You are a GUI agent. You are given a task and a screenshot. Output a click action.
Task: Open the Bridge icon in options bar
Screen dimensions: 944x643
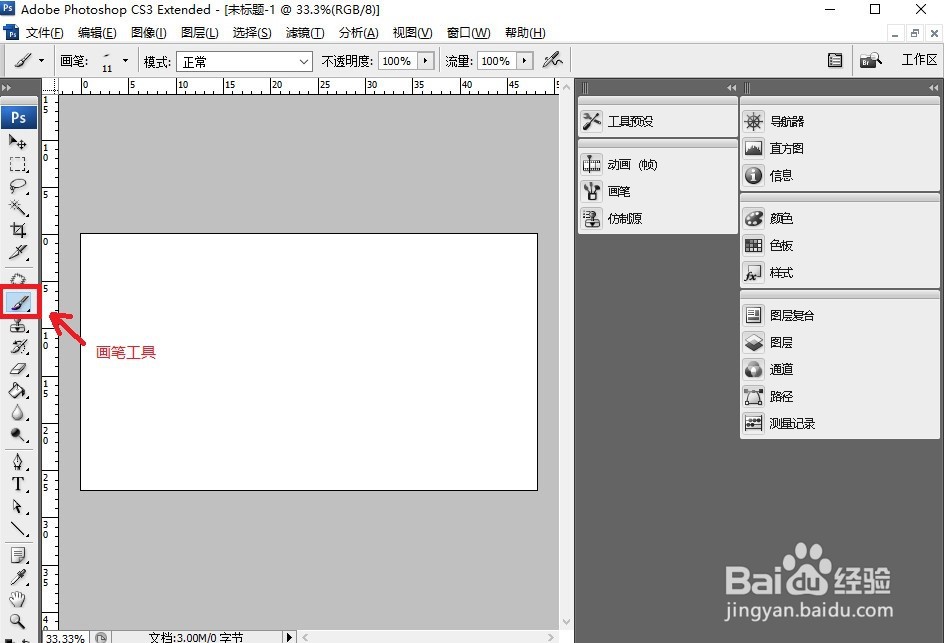click(x=871, y=60)
